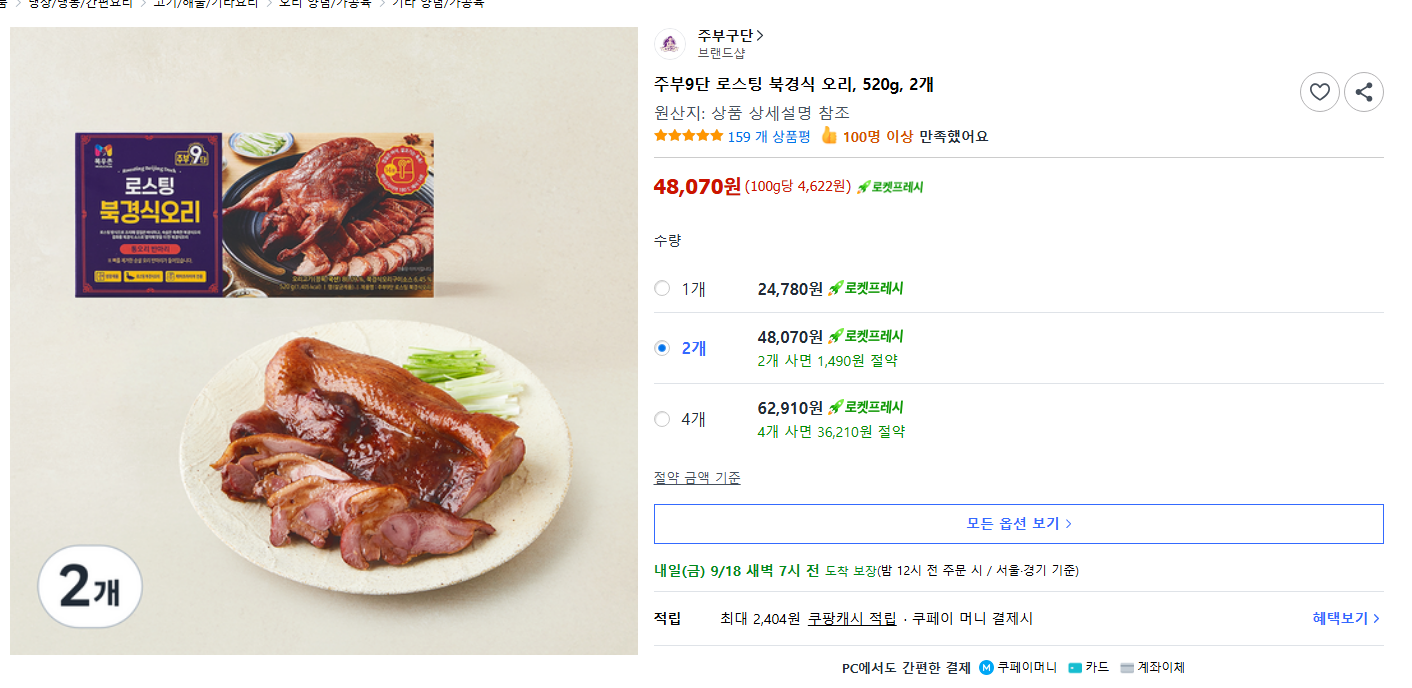Viewport: 1412px width, 688px height.
Task: Open the 주부구단 brand shop chevron
Action: (760, 36)
